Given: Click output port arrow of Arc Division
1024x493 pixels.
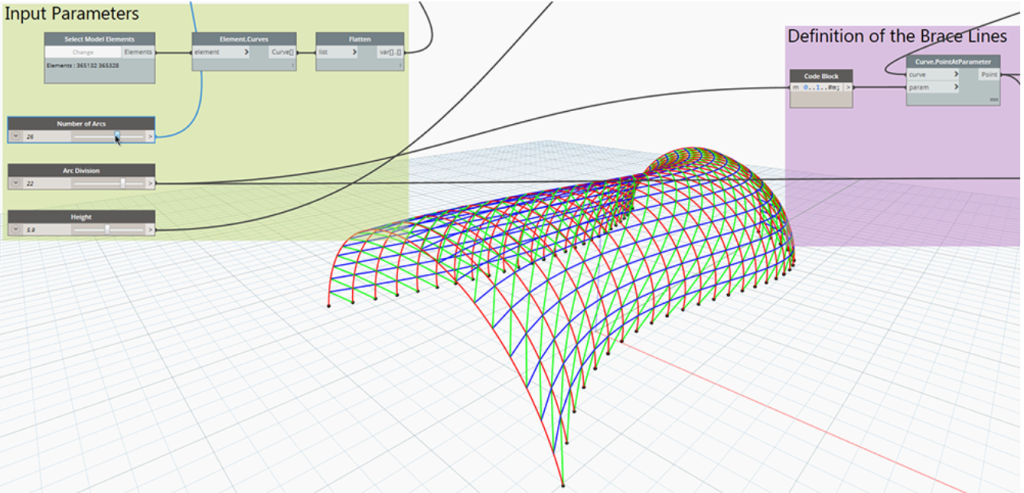Looking at the screenshot, I should coord(150,184).
